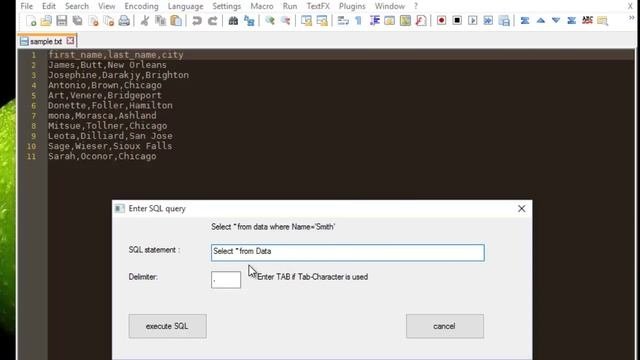This screenshot has width=640, height=360.
Task: Click the Playback macro icon
Action: click(473, 20)
